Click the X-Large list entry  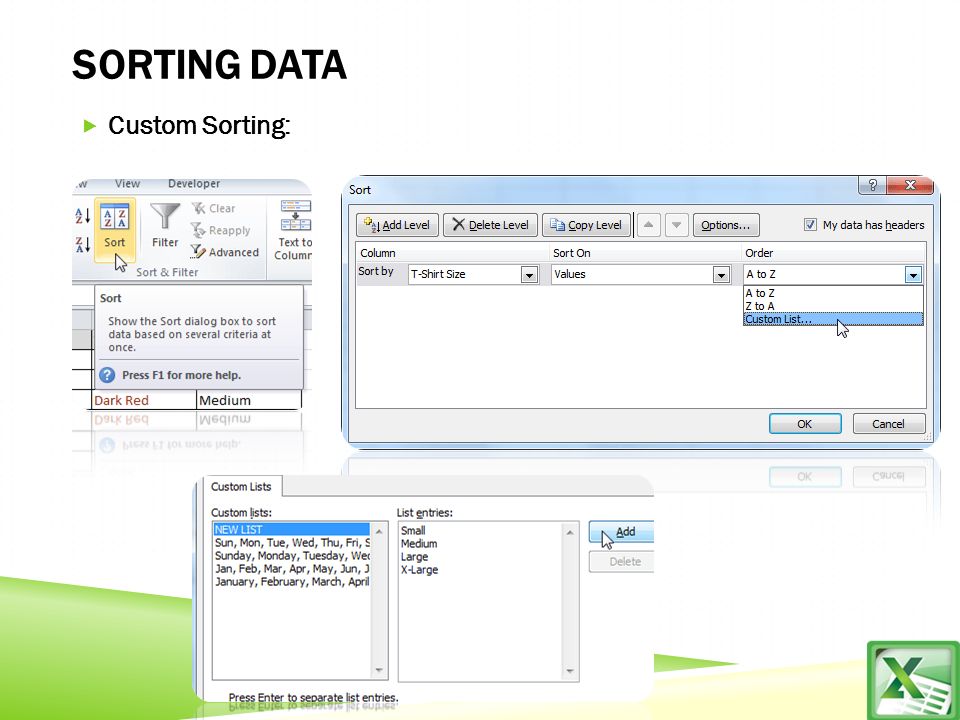pos(420,569)
